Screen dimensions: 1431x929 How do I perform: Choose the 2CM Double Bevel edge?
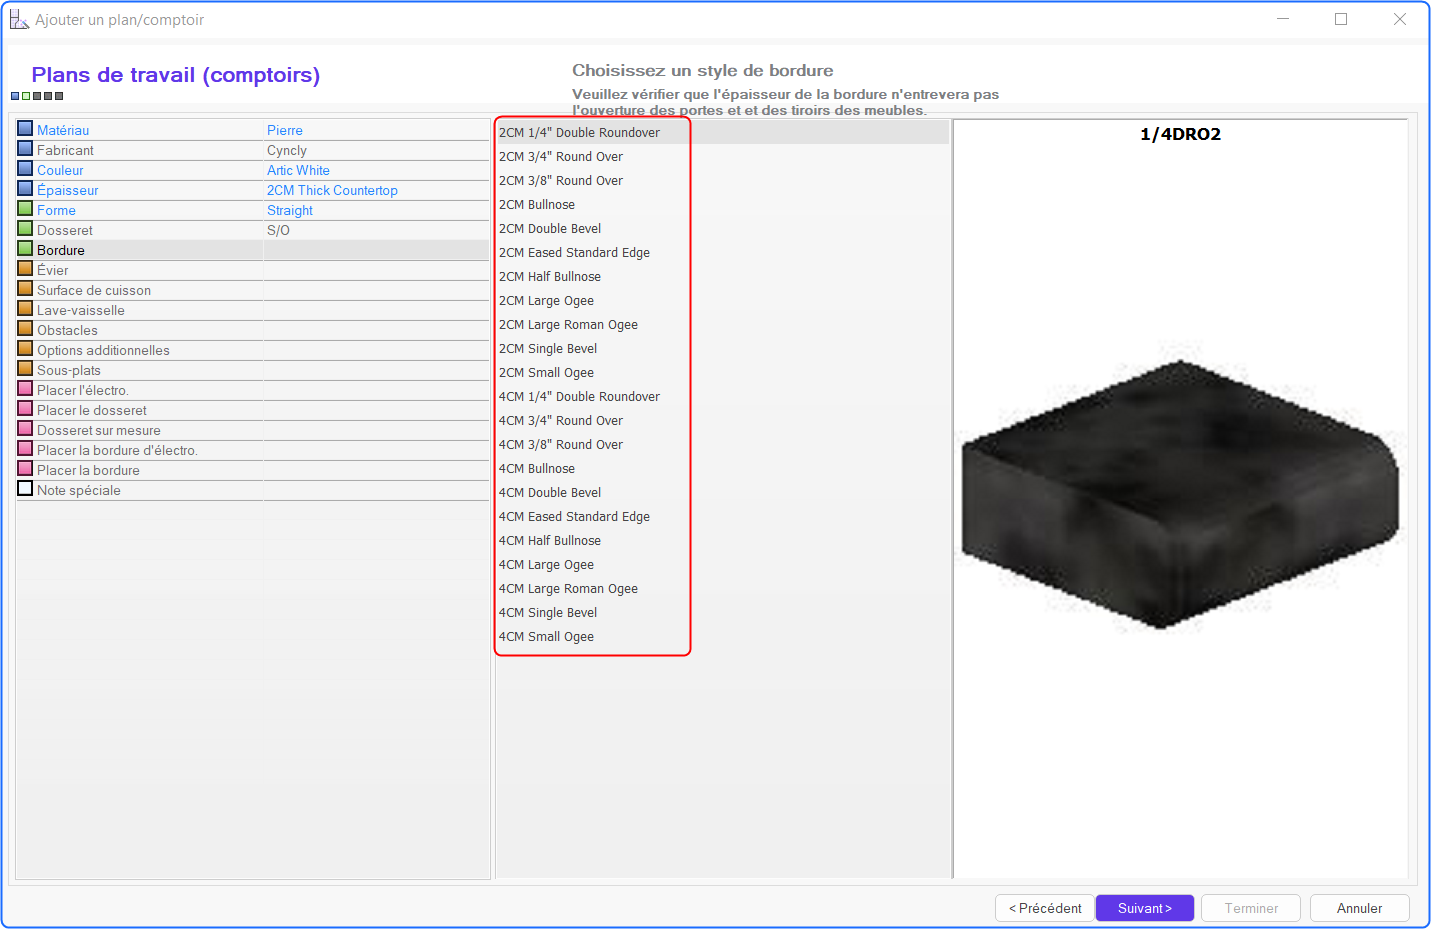point(550,228)
